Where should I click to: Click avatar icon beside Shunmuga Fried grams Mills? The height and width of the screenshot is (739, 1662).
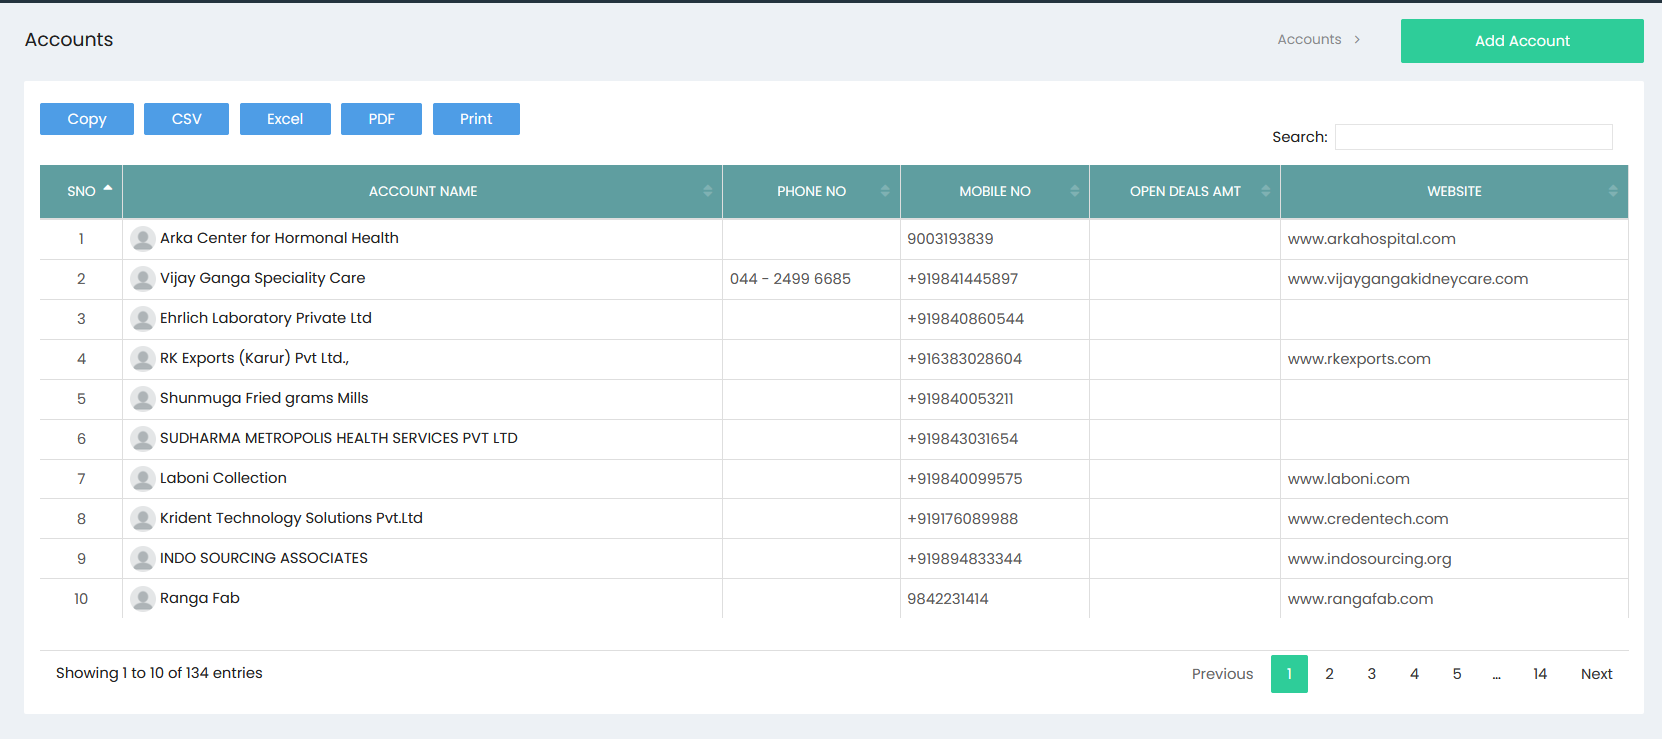[143, 398]
